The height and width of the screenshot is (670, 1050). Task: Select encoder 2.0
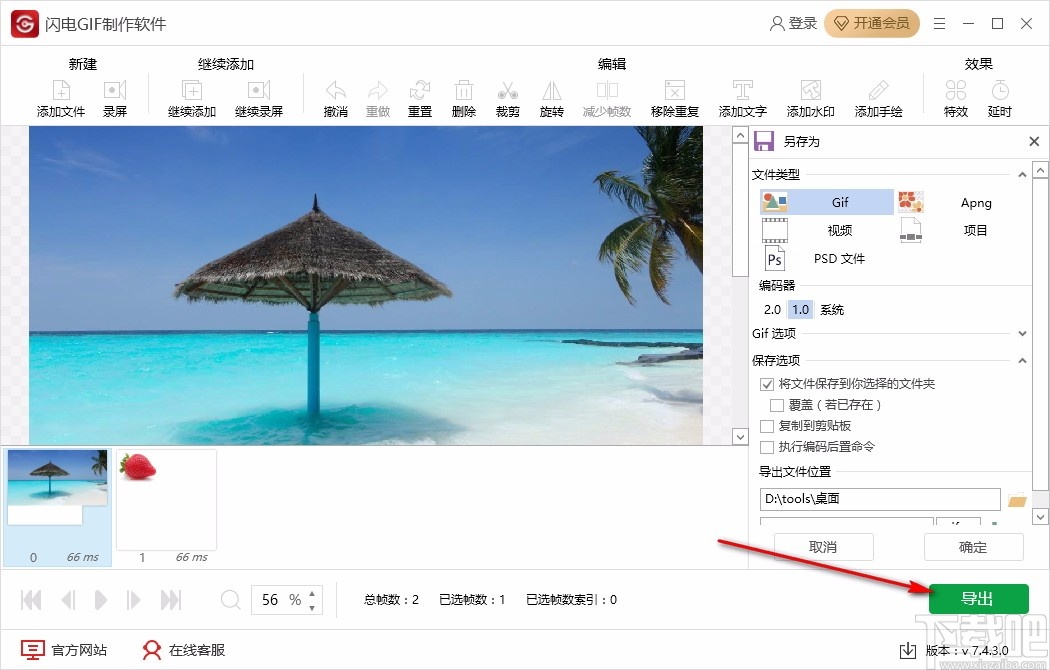pyautogui.click(x=772, y=309)
